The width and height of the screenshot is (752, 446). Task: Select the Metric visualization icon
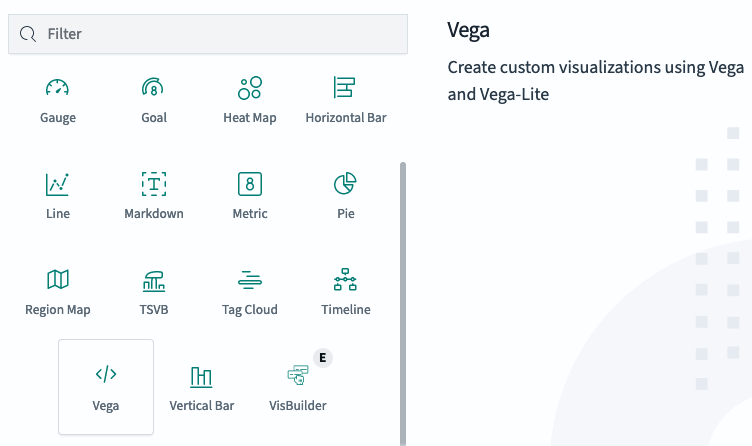250,184
